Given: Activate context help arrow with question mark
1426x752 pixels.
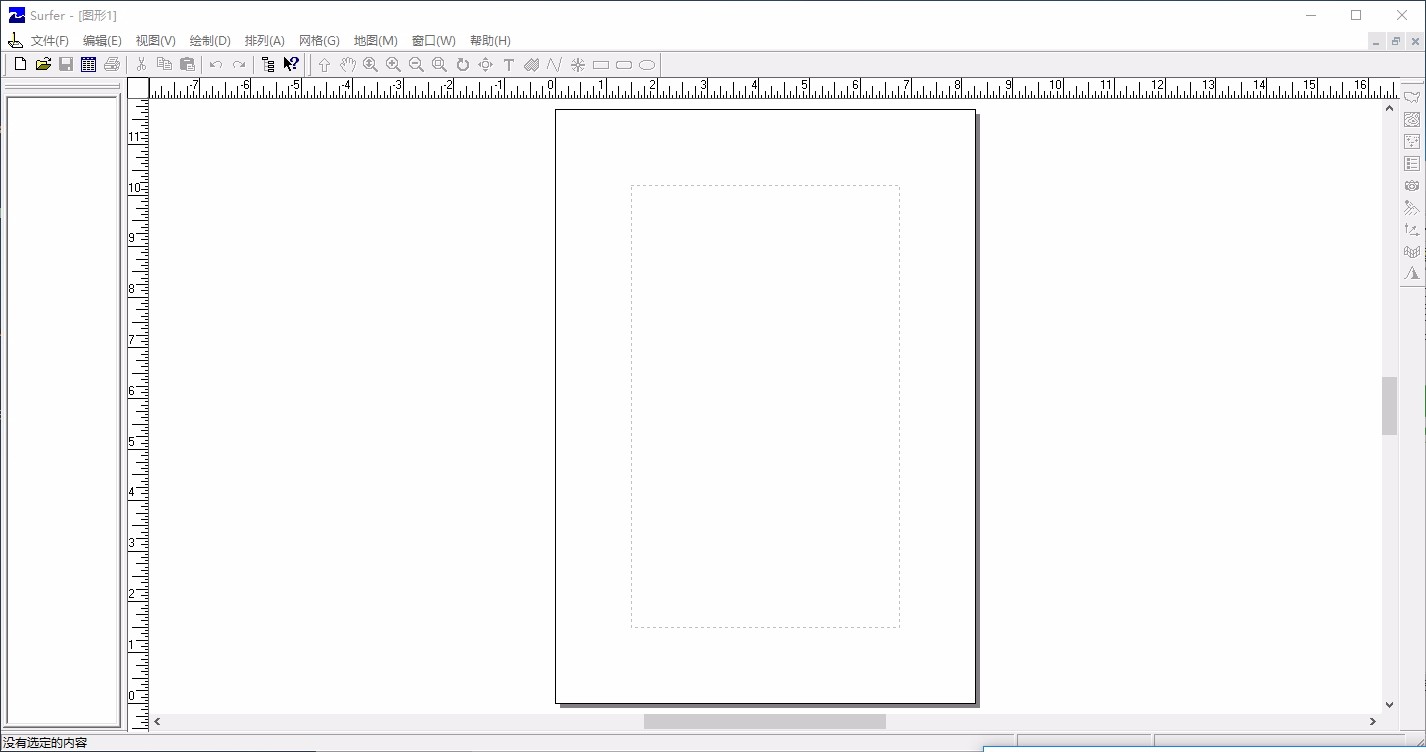Looking at the screenshot, I should coord(291,64).
